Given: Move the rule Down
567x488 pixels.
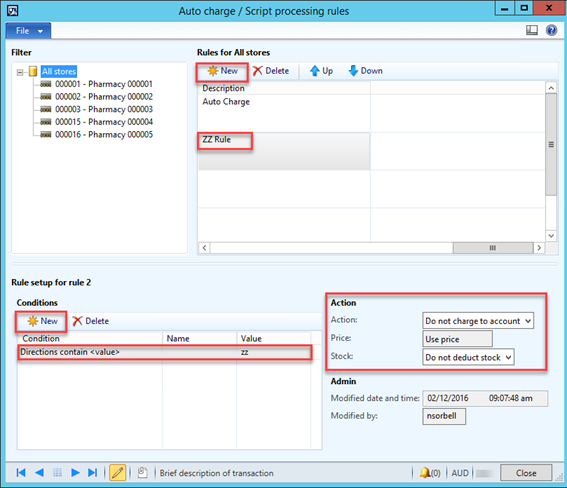Looking at the screenshot, I should 365,71.
